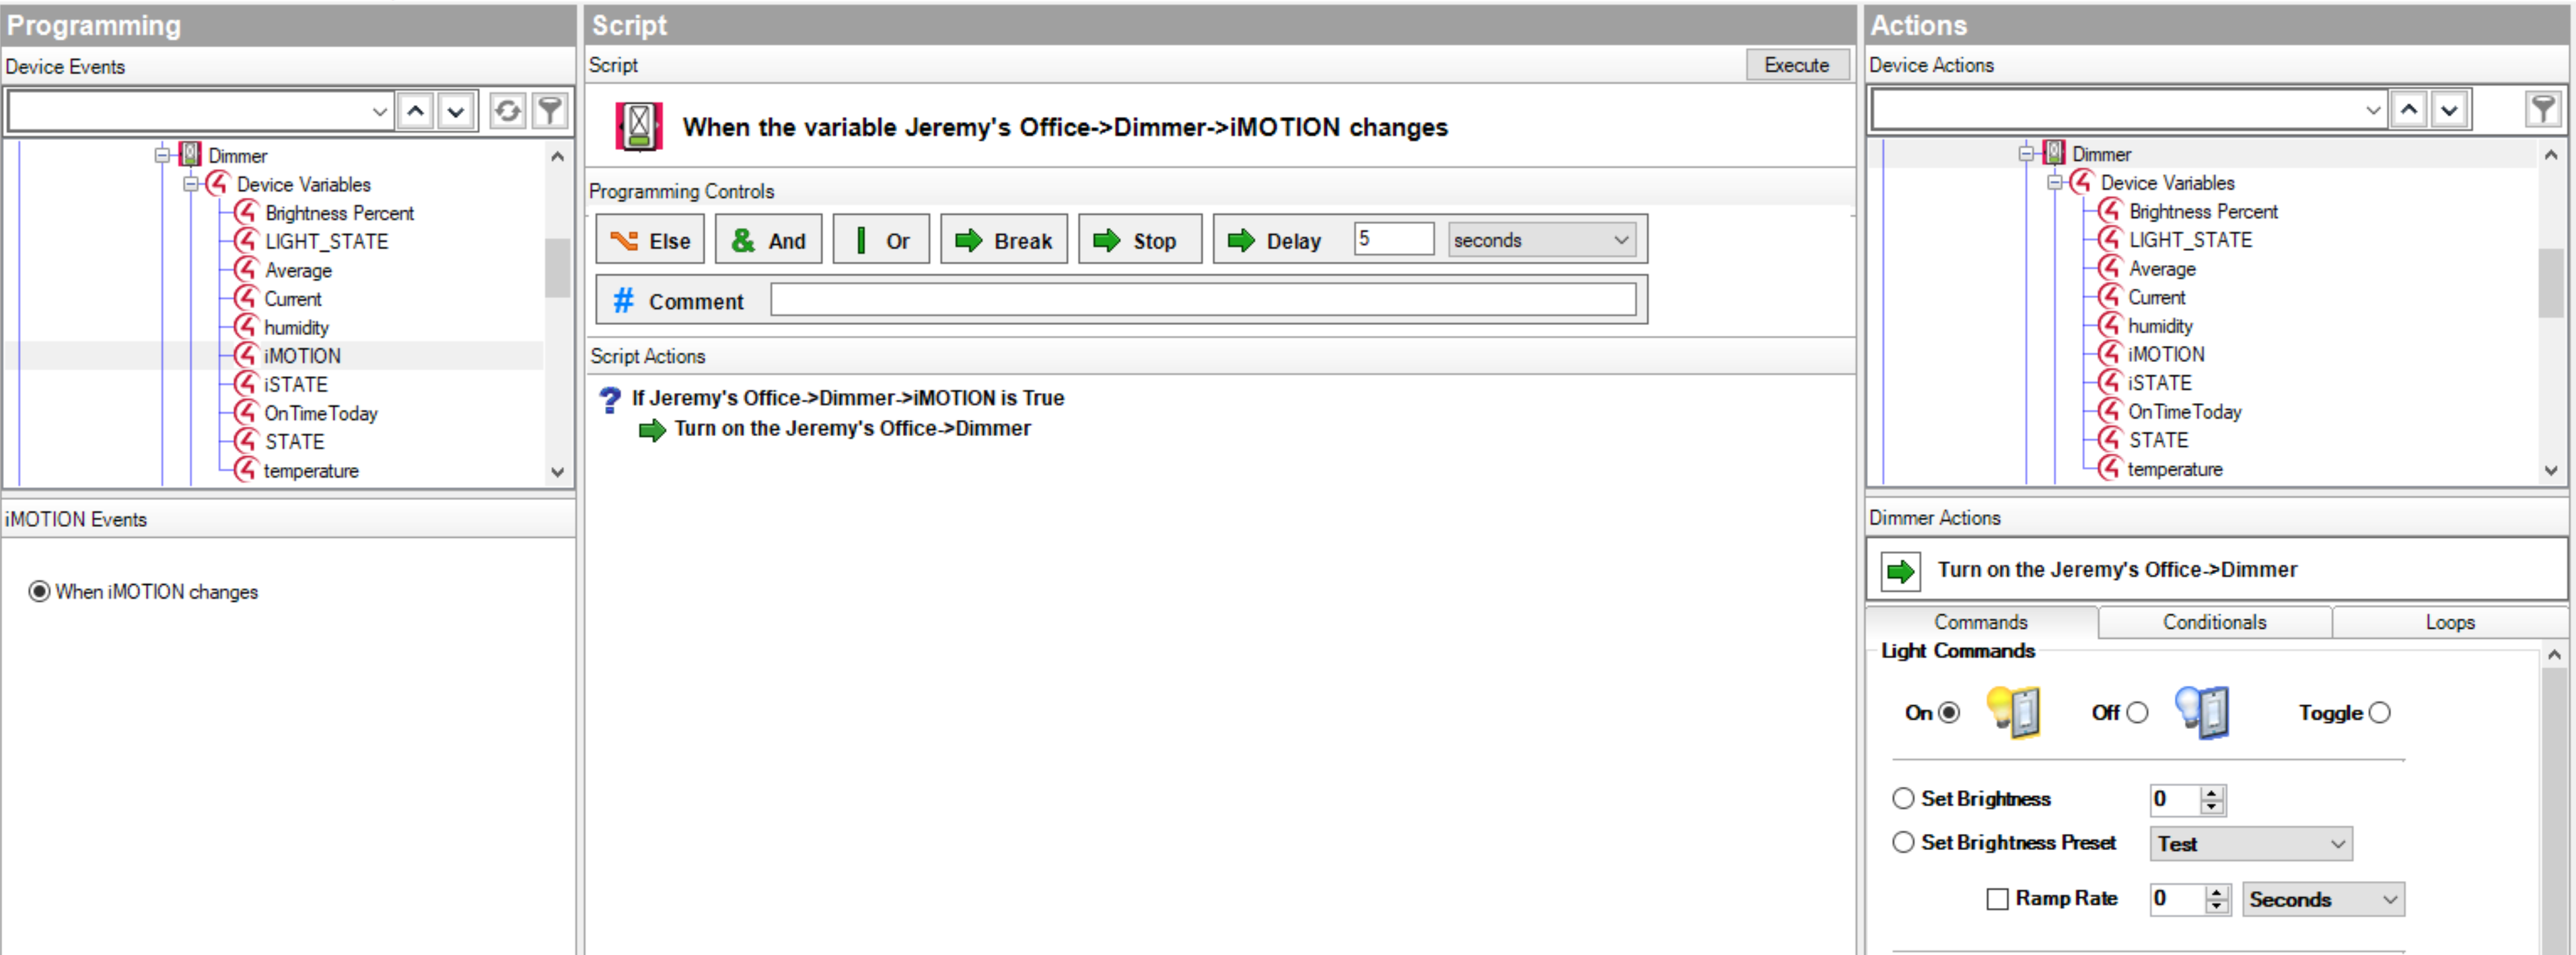The width and height of the screenshot is (2576, 955).
Task: Select the On light command radio
Action: point(1949,713)
